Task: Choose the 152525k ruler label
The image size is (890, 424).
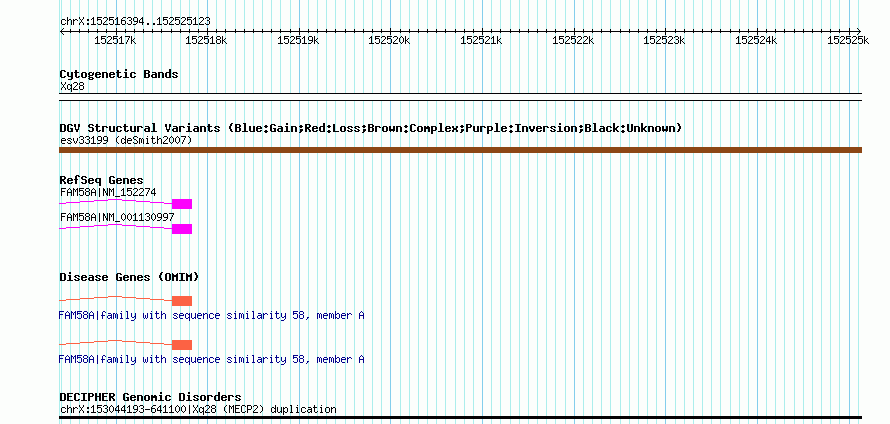Action: tap(848, 40)
